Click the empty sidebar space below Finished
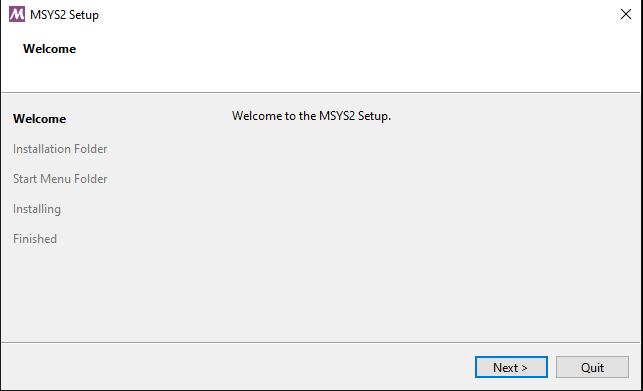 click(62, 293)
